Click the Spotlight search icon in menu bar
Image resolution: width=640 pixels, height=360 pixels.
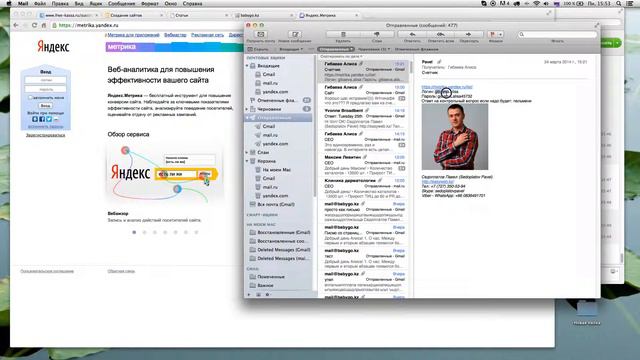[619, 3]
